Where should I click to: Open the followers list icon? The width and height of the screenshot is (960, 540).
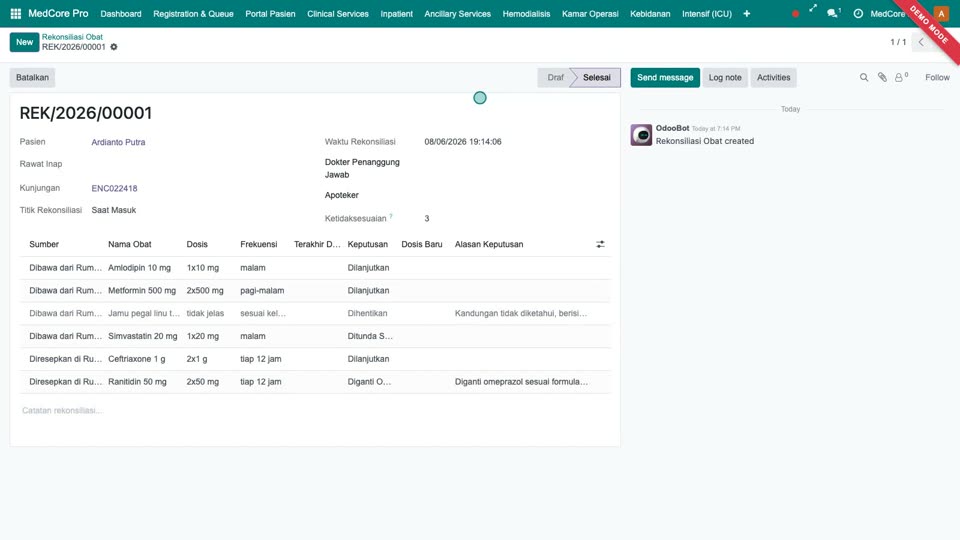point(901,78)
